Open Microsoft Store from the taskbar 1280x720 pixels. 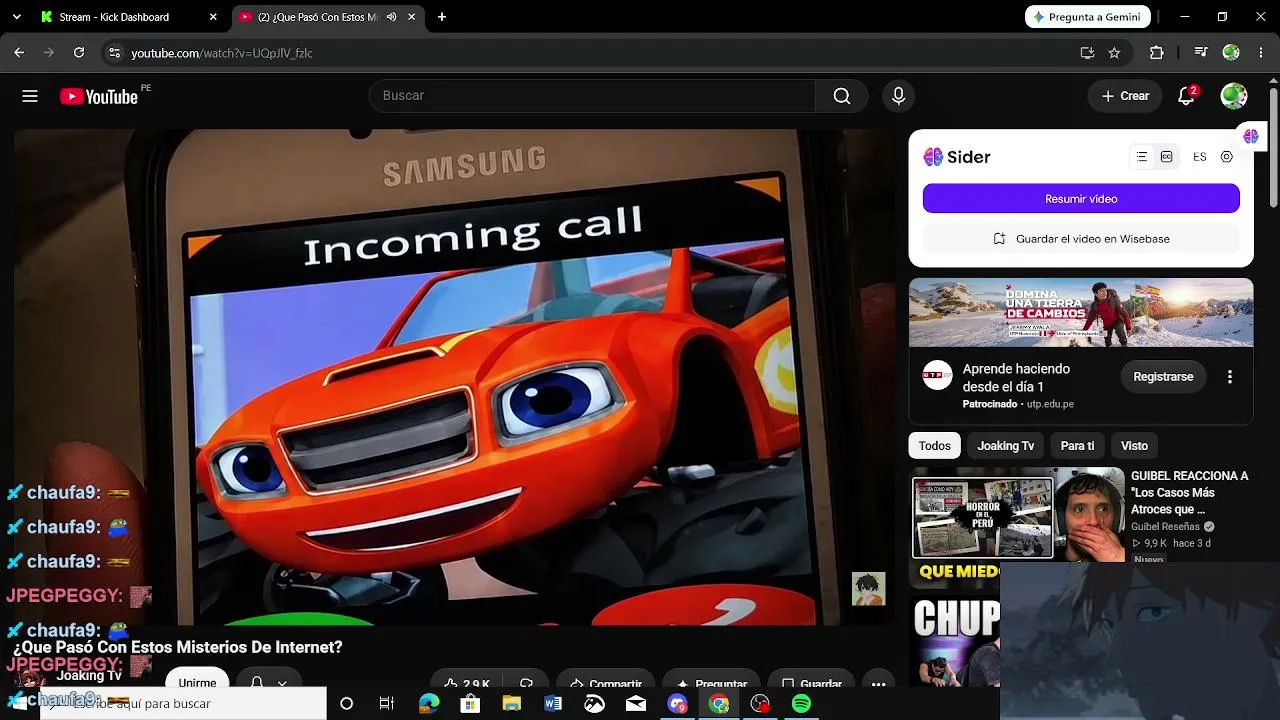[470, 704]
